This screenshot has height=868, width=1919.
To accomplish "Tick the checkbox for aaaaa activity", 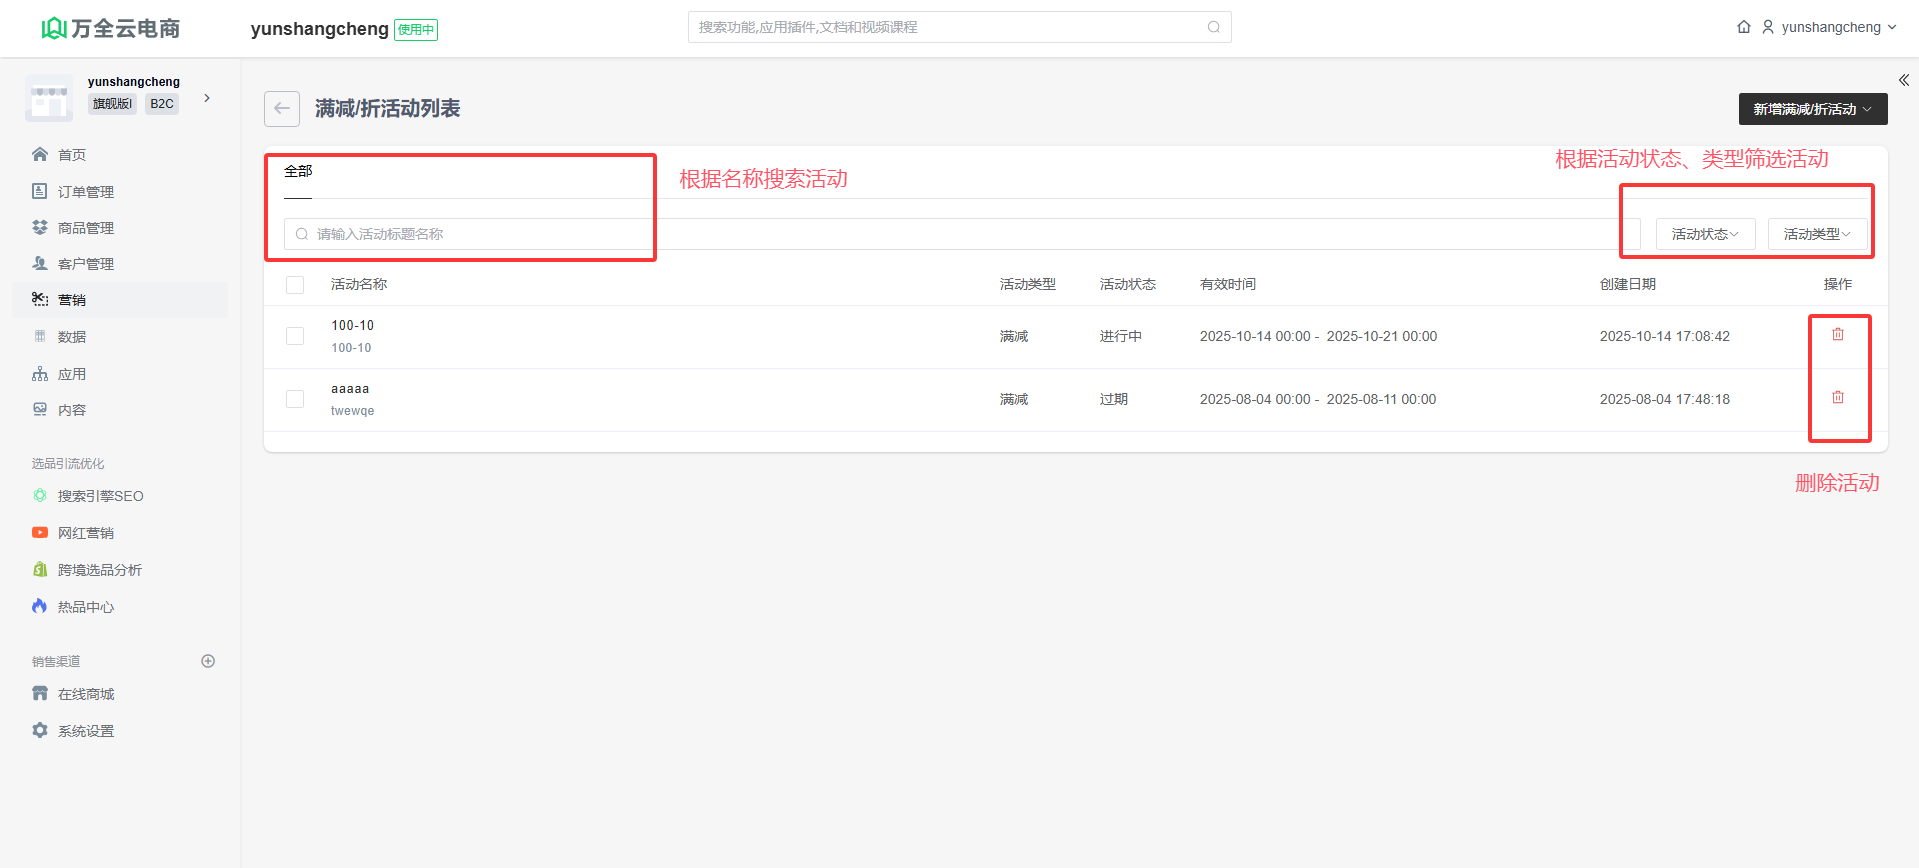I will [295, 399].
